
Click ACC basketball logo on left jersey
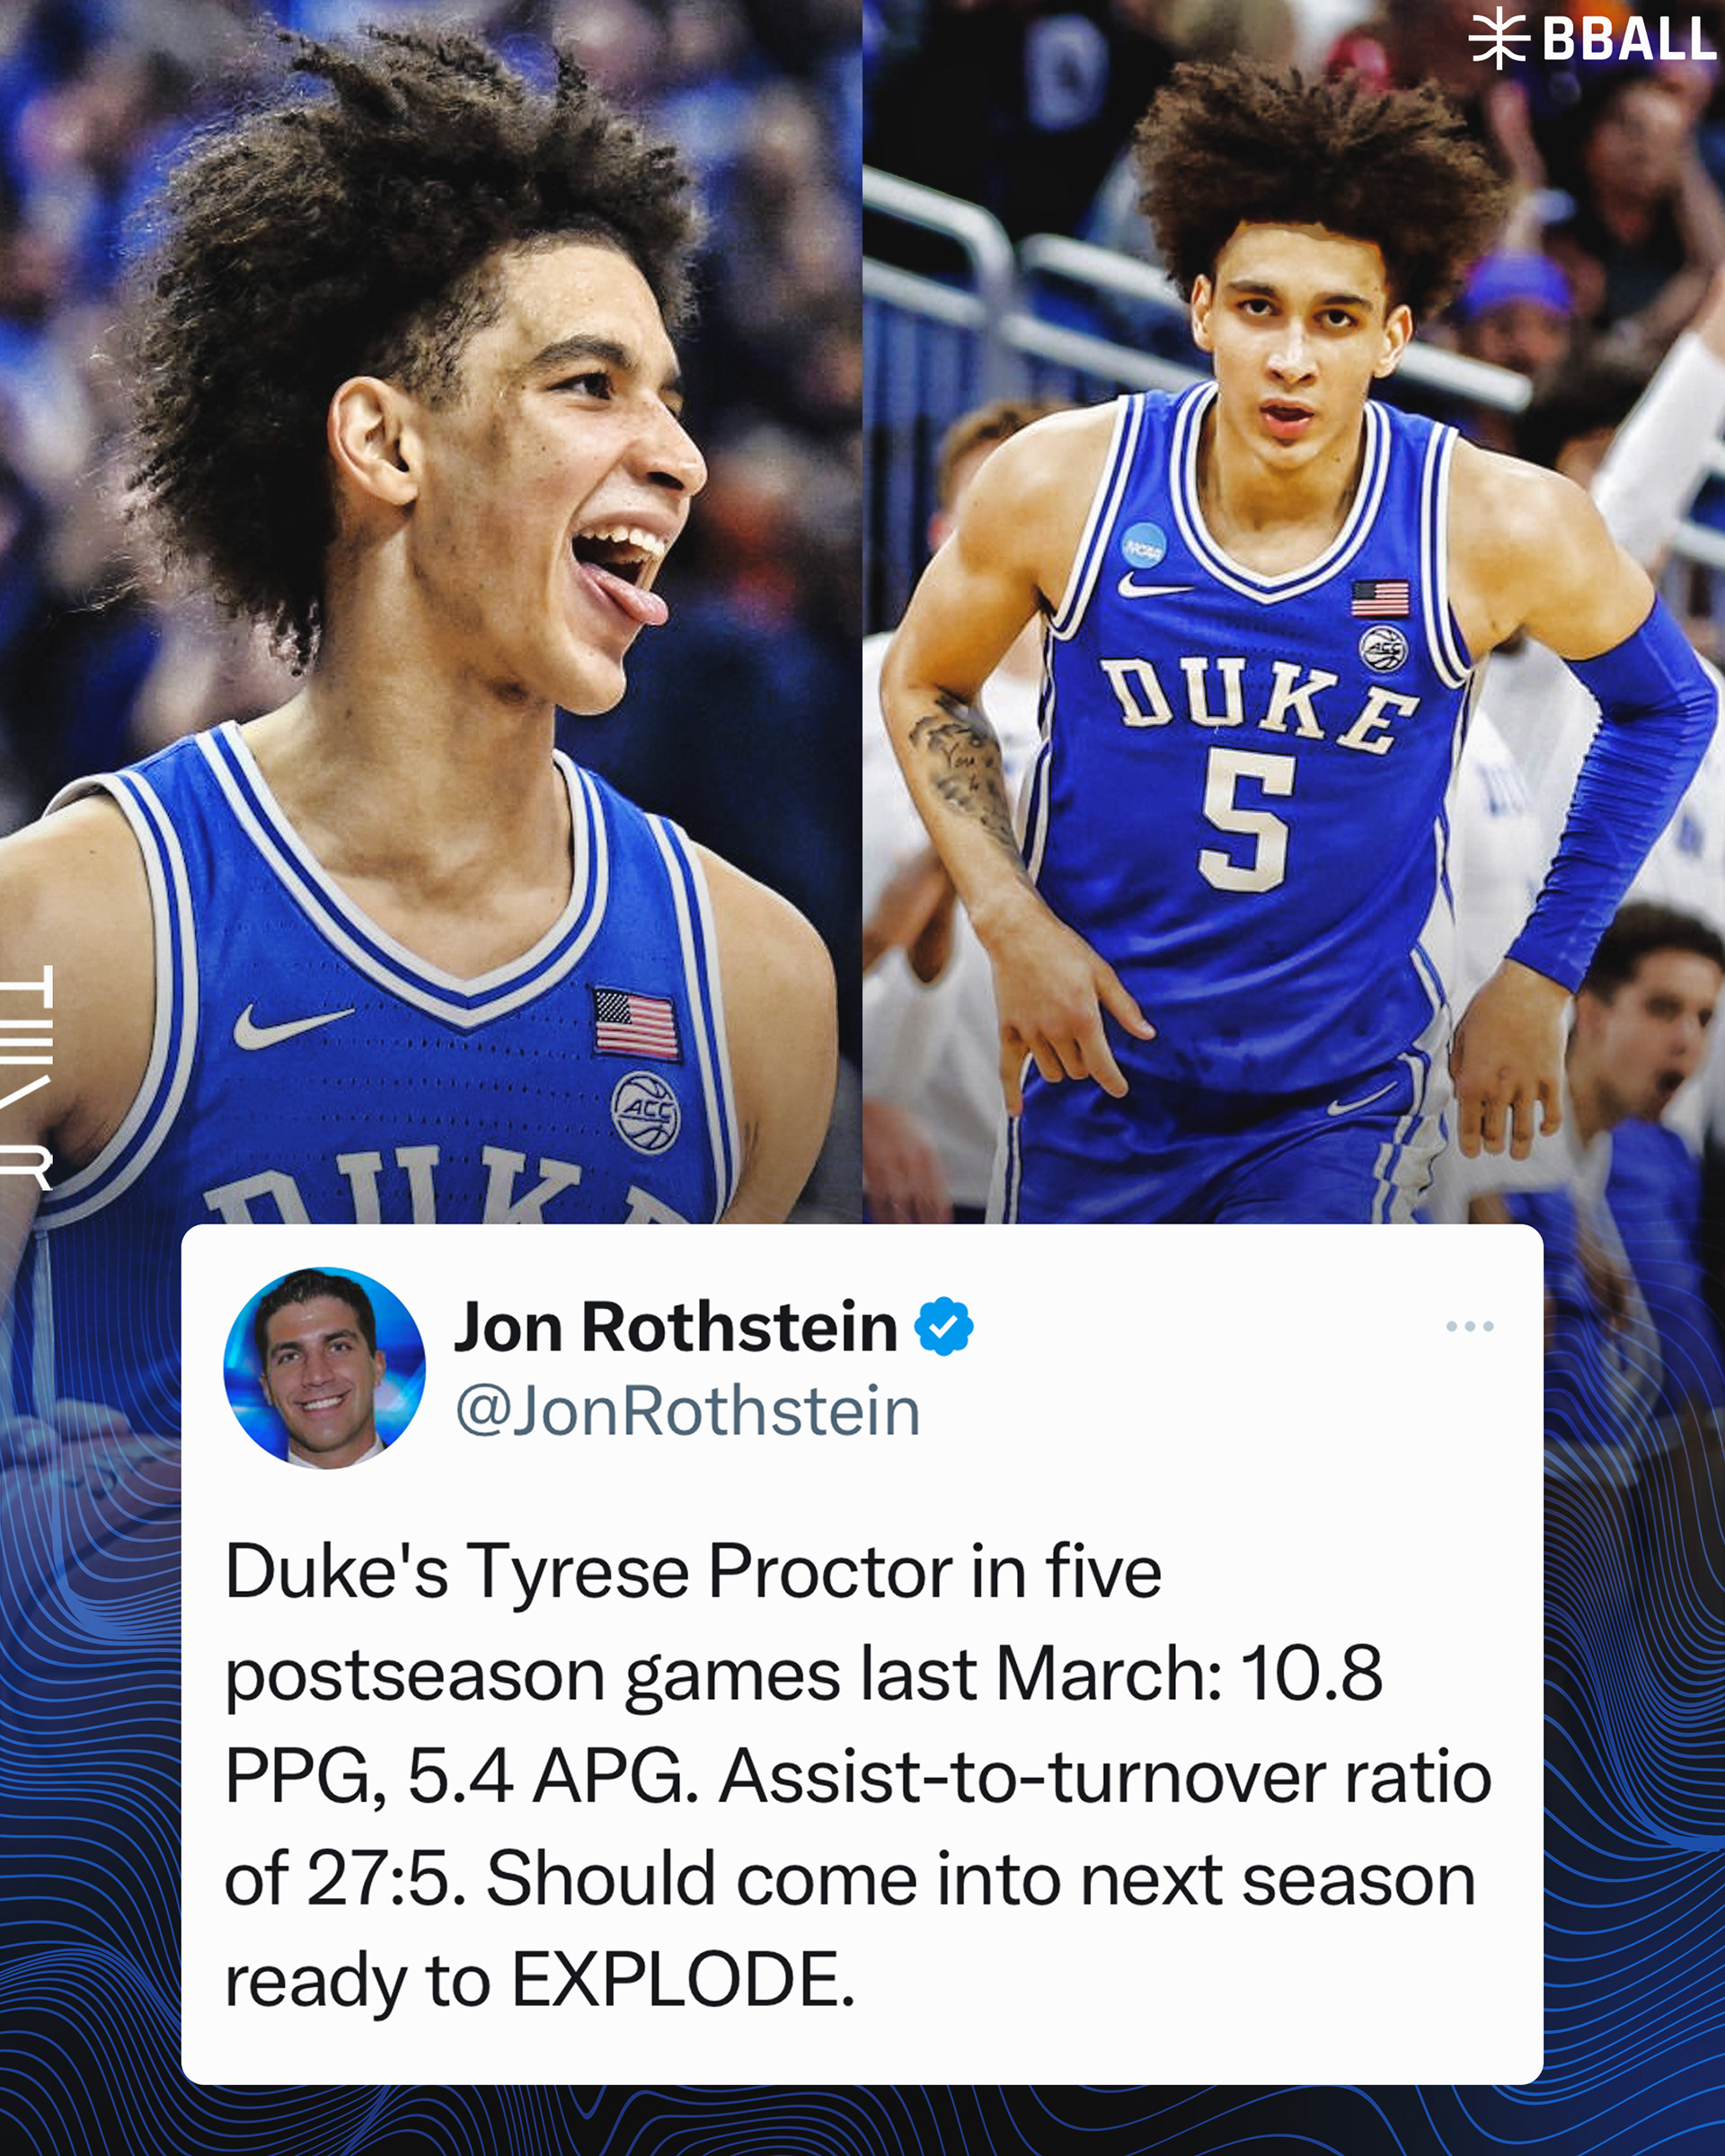coord(646,1111)
